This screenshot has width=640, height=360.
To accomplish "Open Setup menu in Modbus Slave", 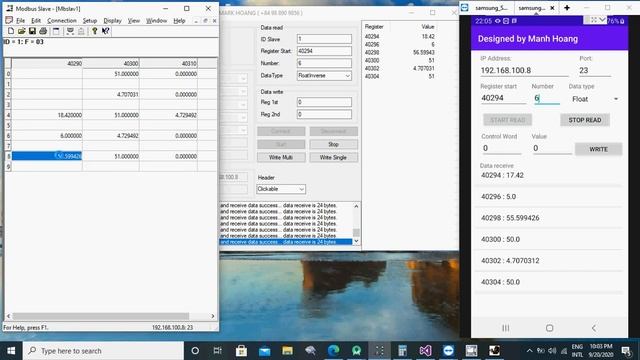I will coord(90,20).
